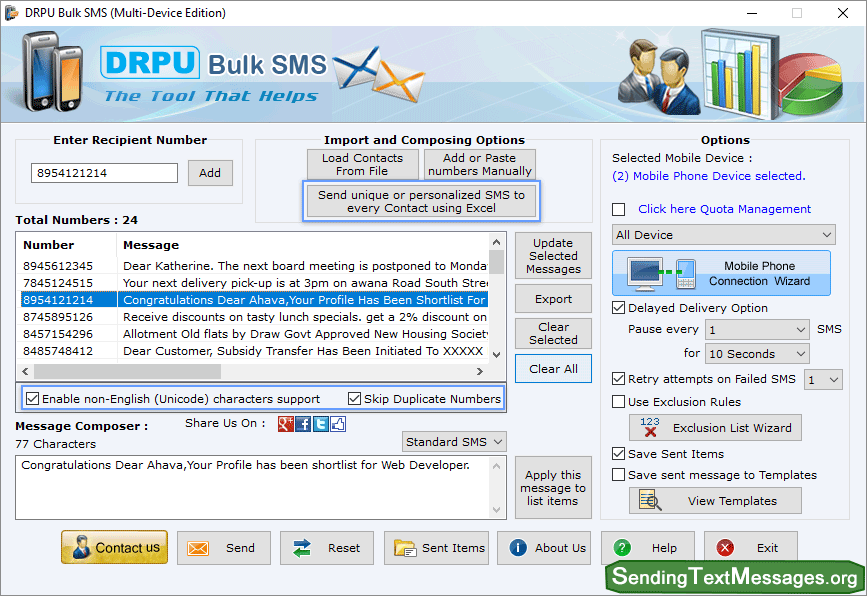Open the Pause every SMS dropdown
Viewport: 867px width, 596px height.
[757, 330]
